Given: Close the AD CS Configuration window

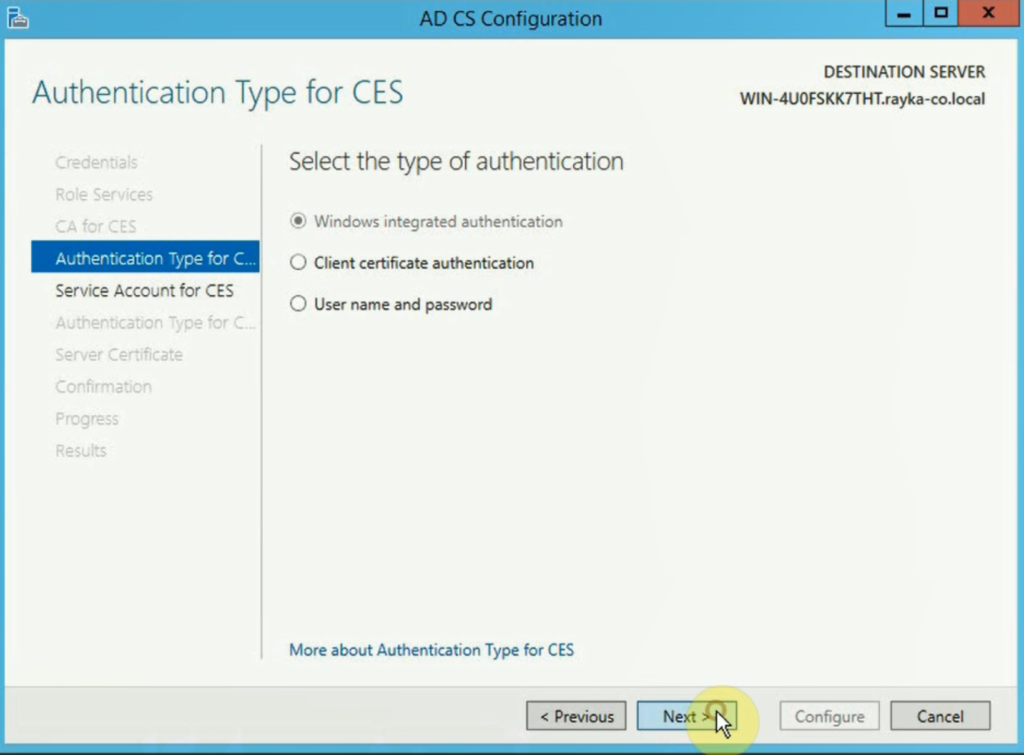Looking at the screenshot, I should [x=988, y=13].
